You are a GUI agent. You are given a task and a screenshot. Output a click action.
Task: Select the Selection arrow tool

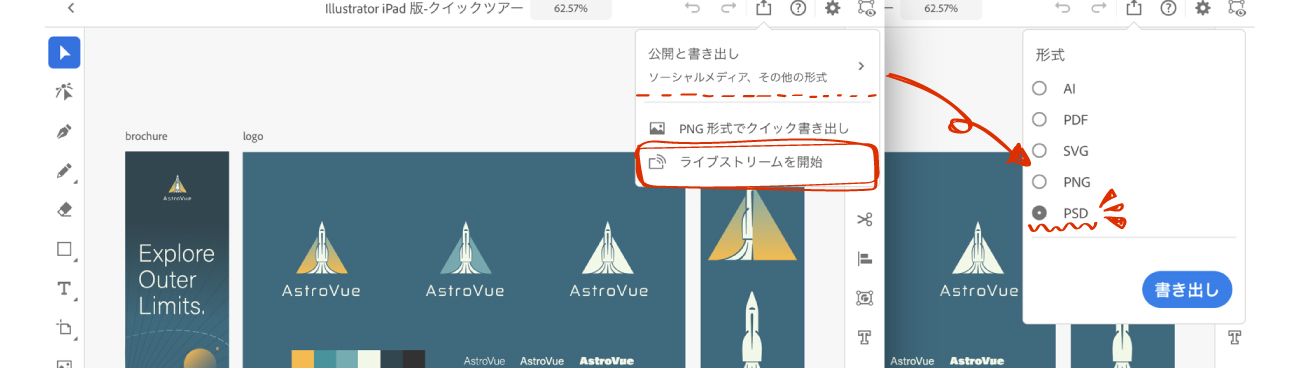tap(64, 52)
